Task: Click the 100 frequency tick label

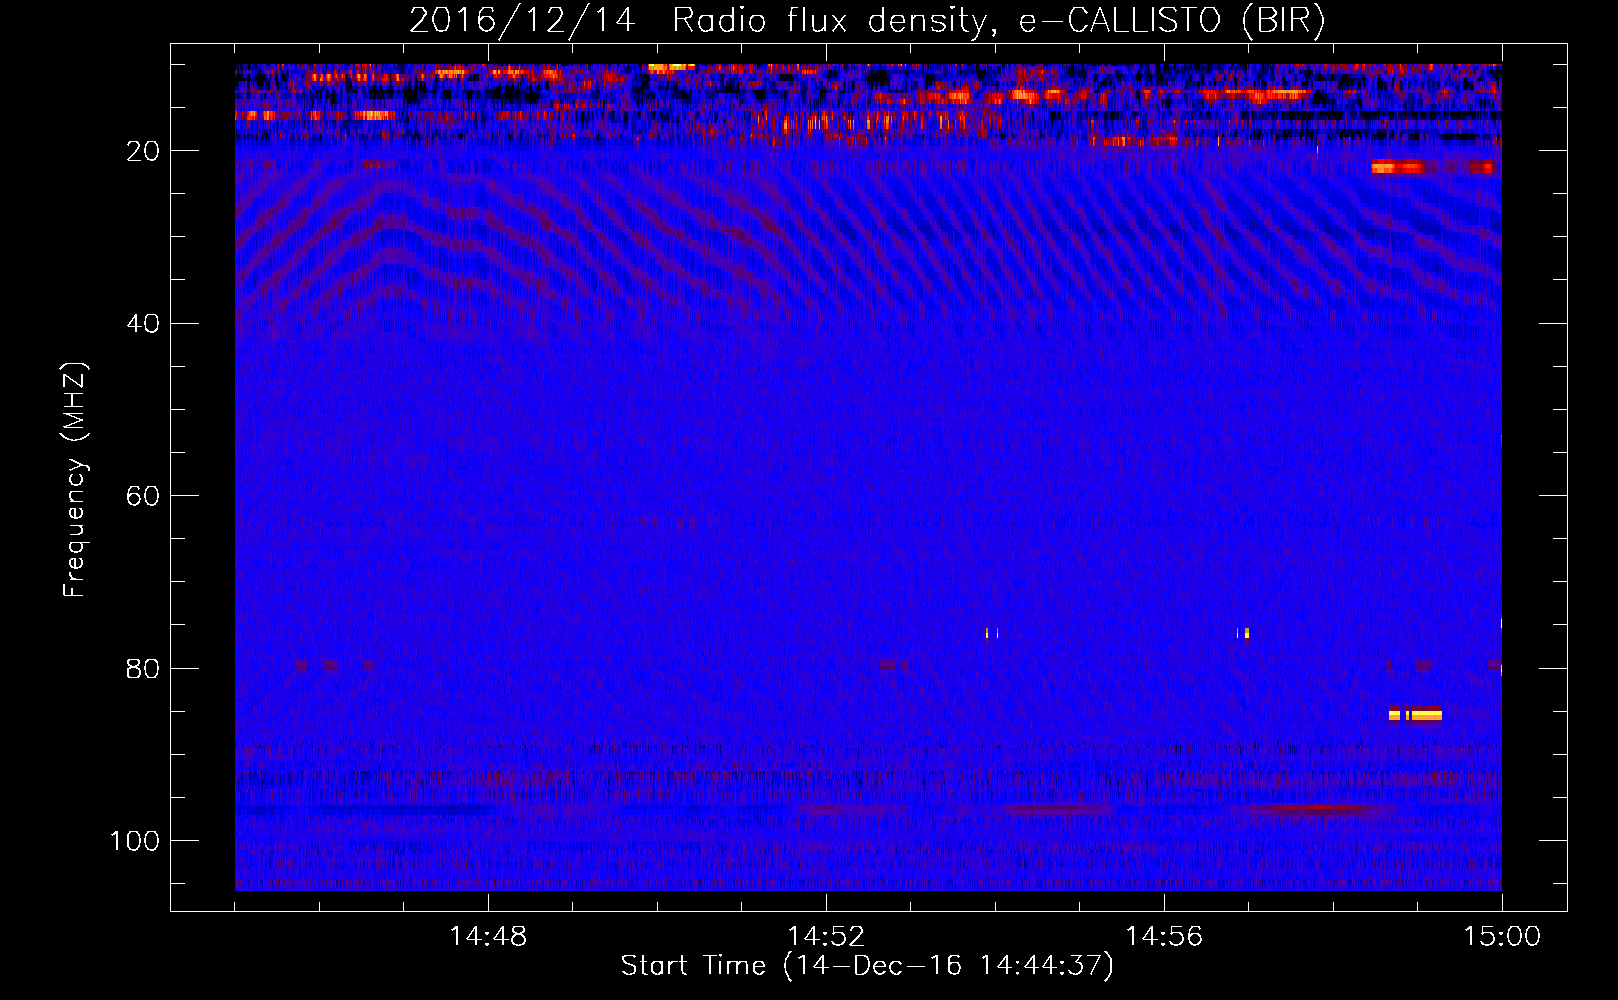Action: pyautogui.click(x=135, y=841)
